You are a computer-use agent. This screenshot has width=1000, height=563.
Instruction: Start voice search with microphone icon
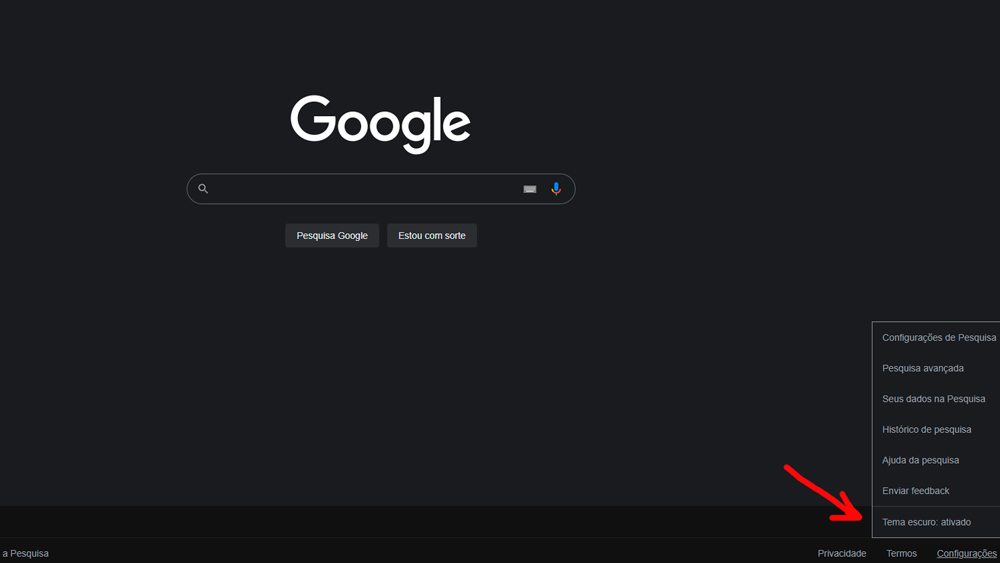556,189
